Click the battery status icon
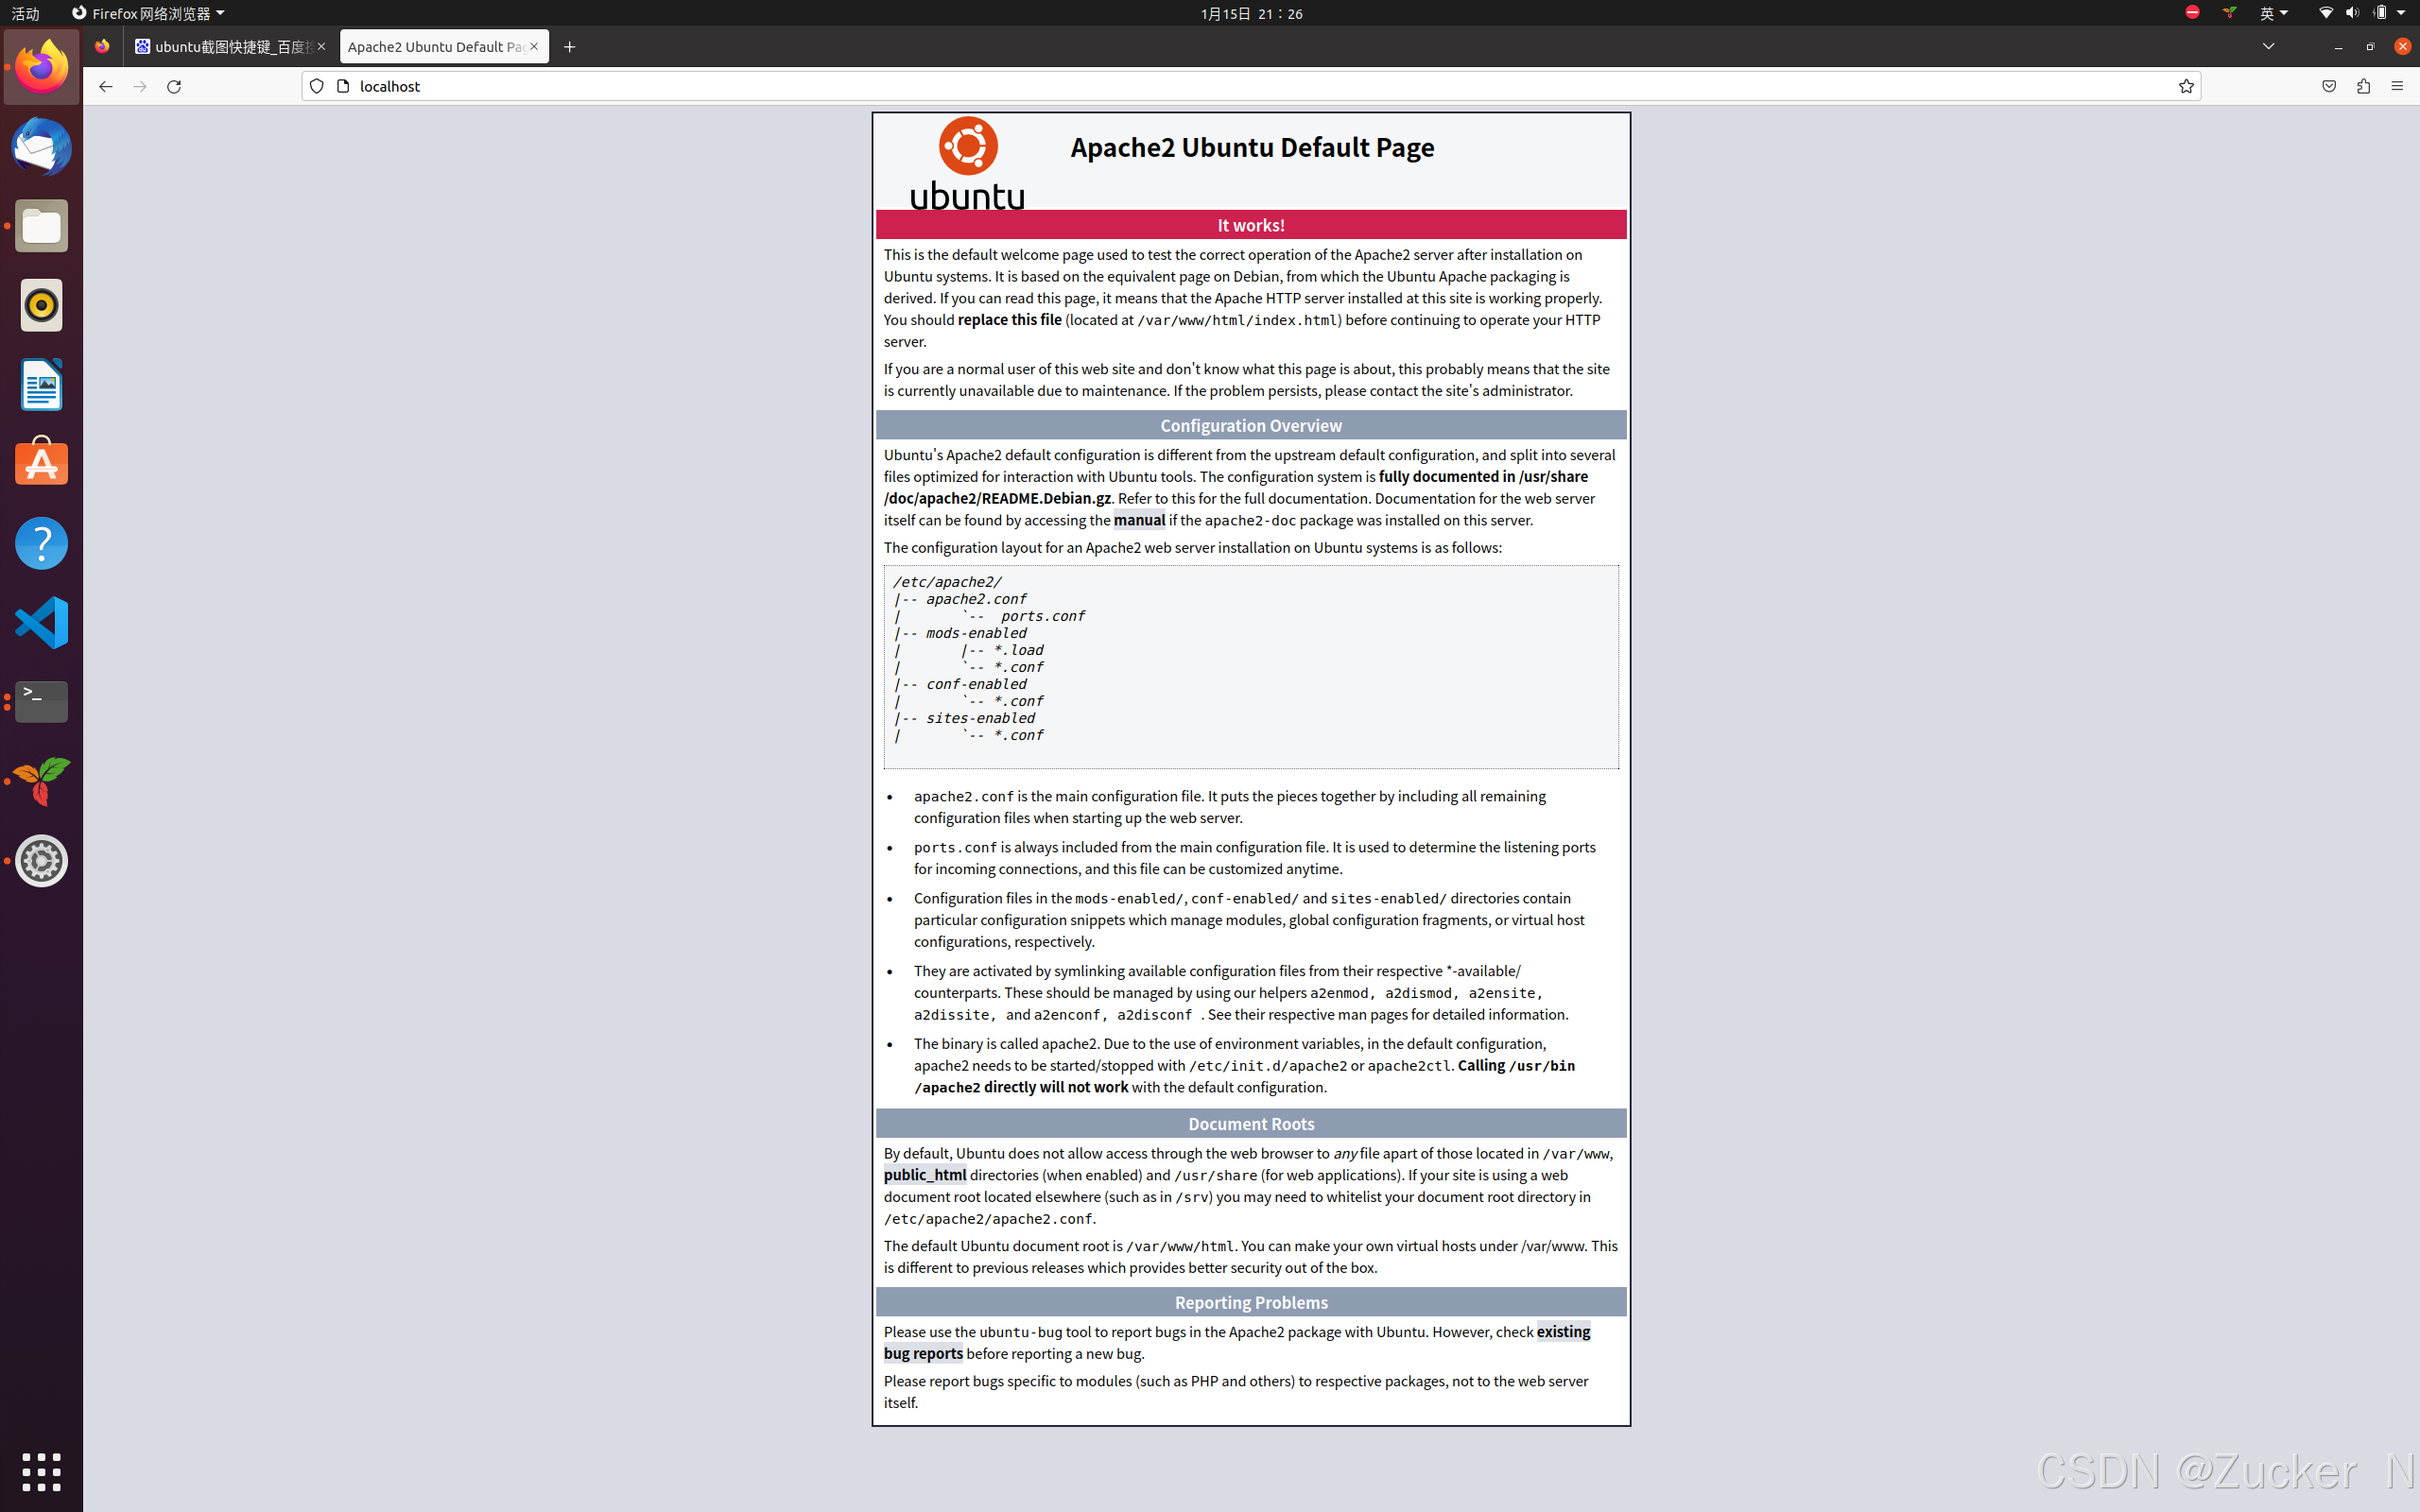The width and height of the screenshot is (2420, 1512). tap(2380, 13)
